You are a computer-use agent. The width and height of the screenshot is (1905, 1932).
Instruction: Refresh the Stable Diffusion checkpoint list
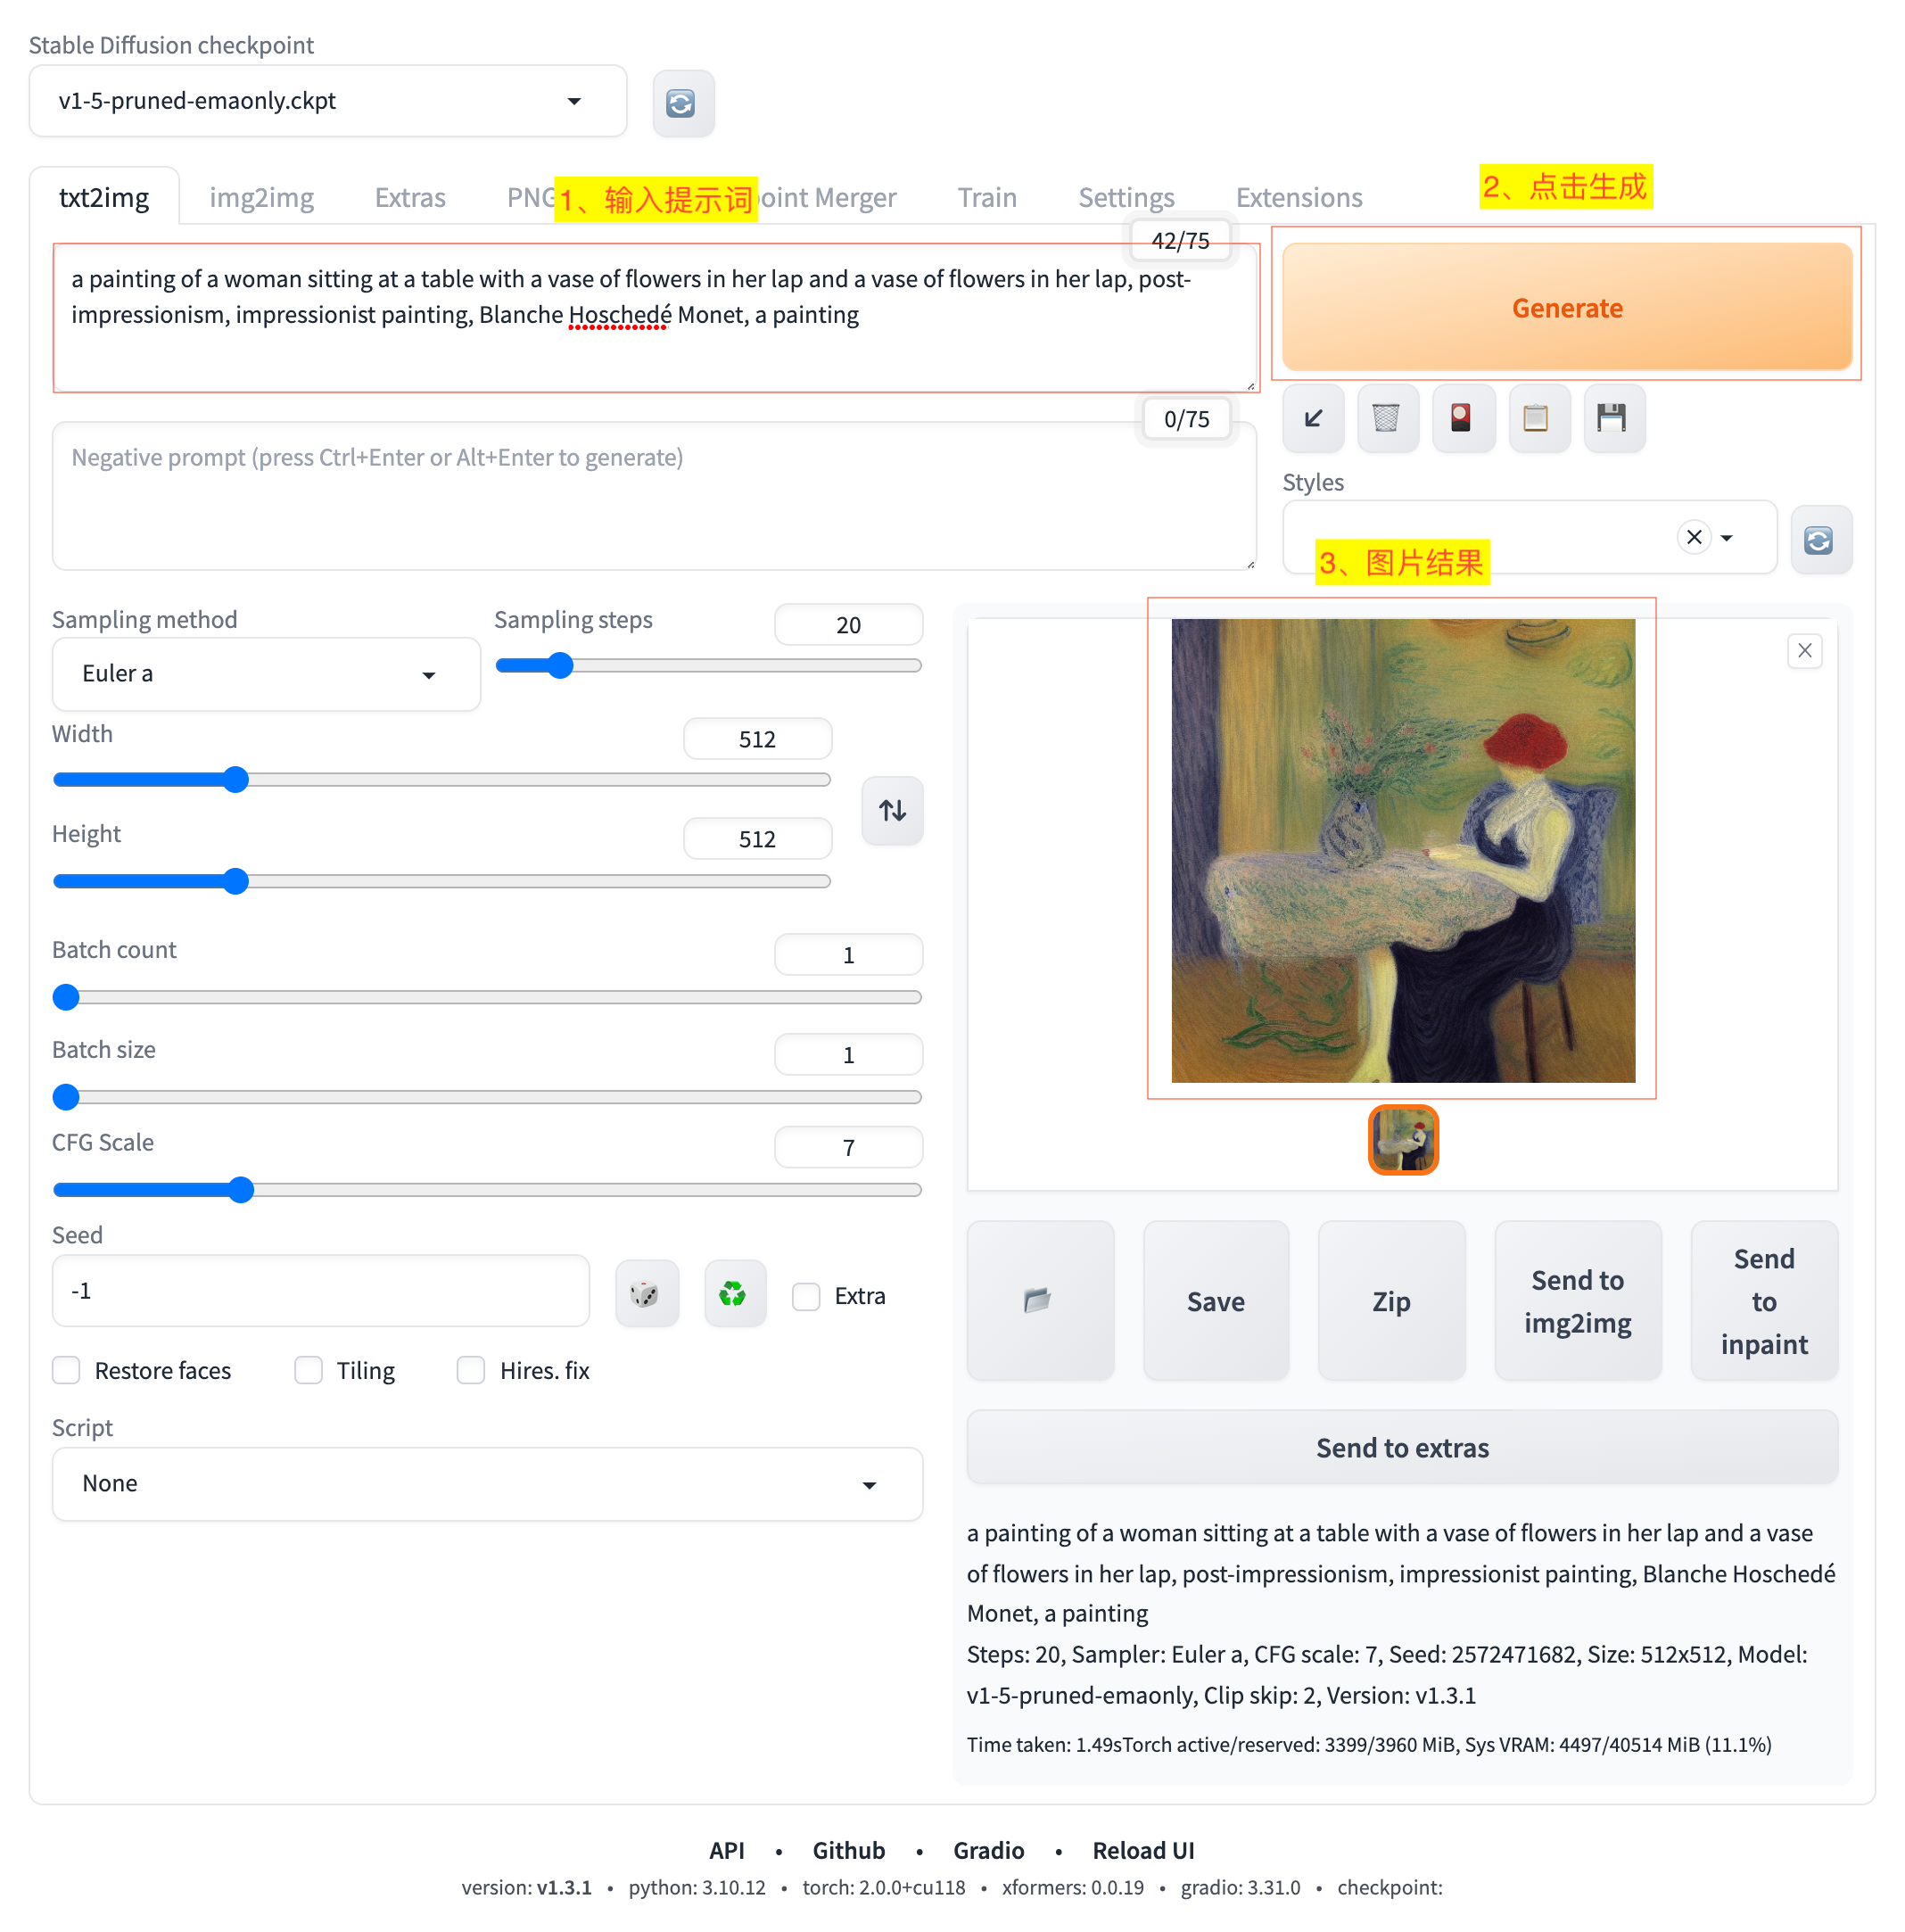683,103
